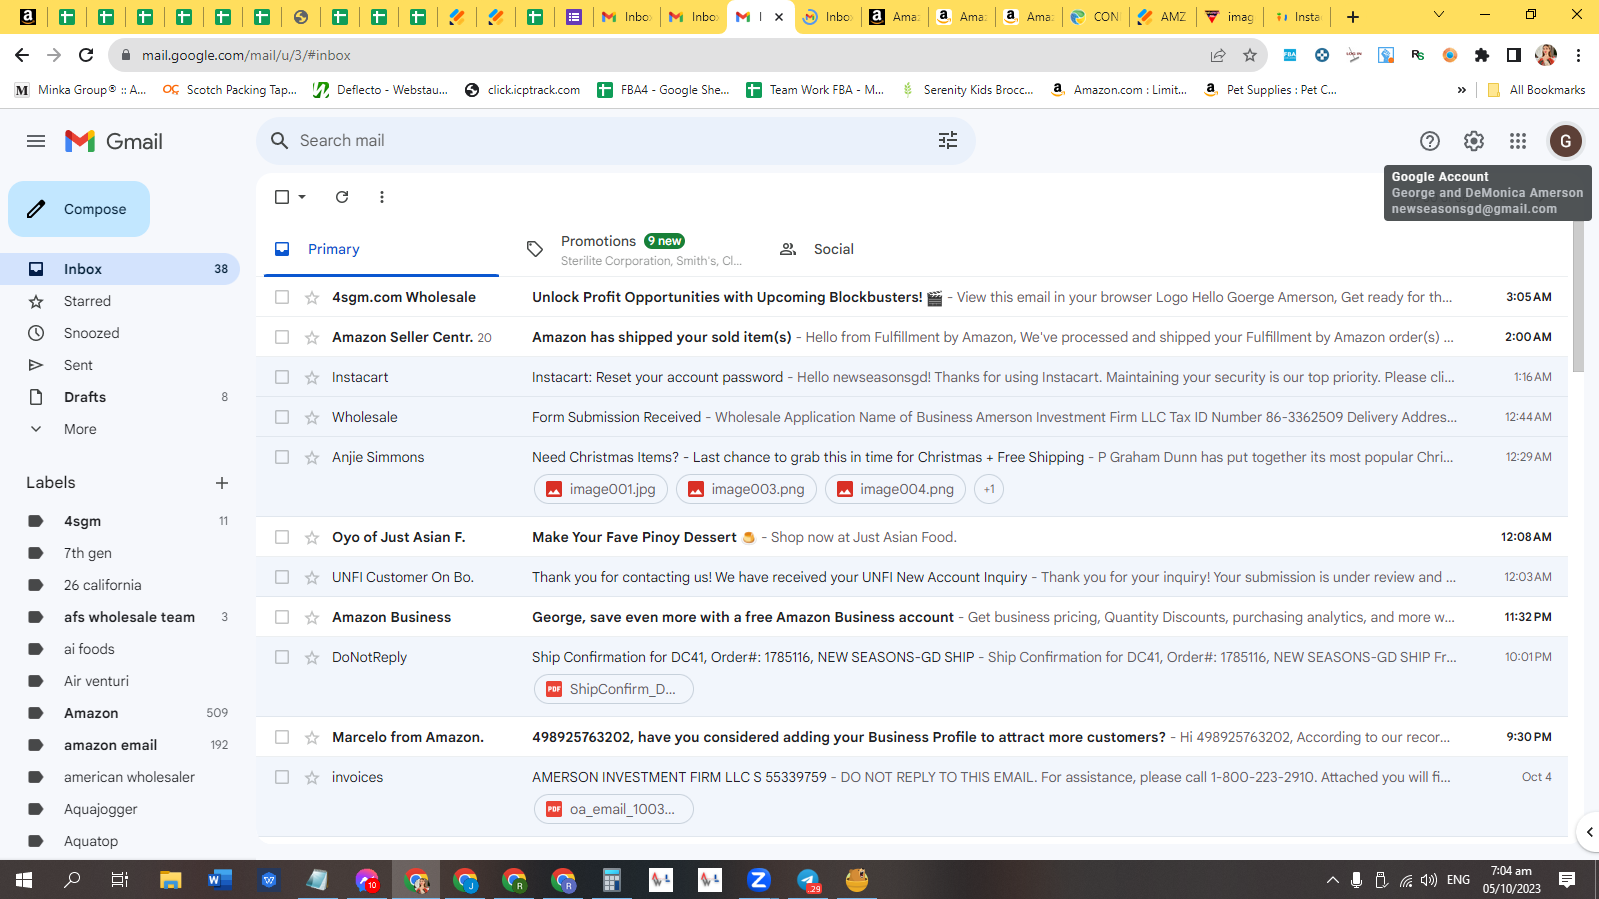
Task: Open the image001.jpg attachment
Action: click(x=601, y=489)
